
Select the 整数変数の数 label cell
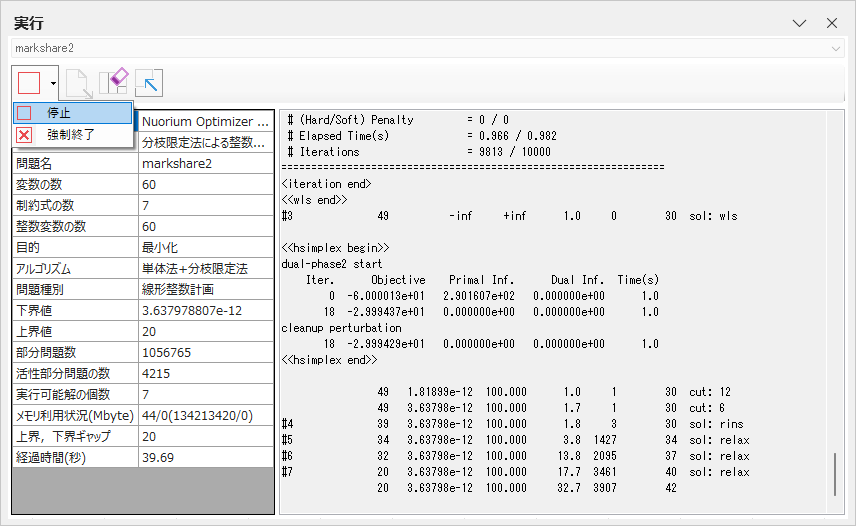point(75,226)
